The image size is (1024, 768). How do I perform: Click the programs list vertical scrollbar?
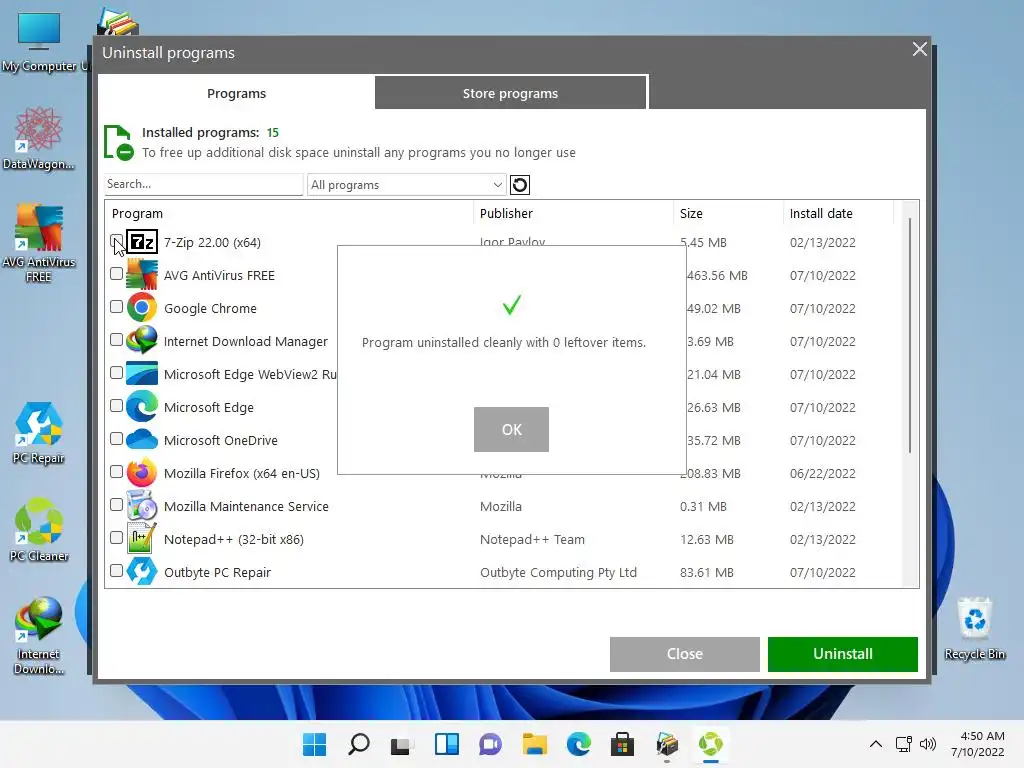tap(909, 336)
